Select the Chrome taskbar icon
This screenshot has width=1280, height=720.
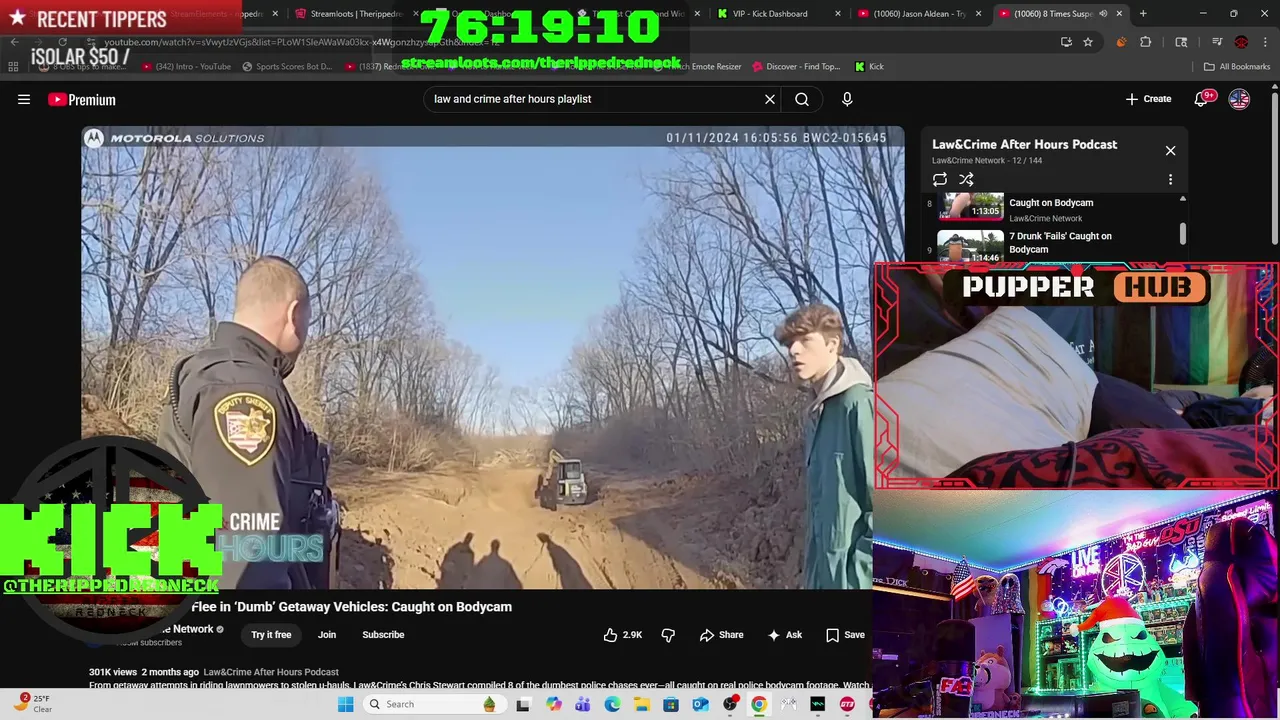759,704
